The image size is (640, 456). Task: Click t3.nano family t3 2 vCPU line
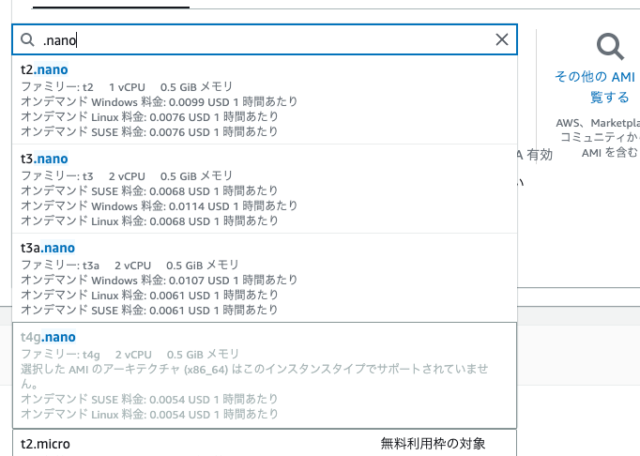click(127, 176)
